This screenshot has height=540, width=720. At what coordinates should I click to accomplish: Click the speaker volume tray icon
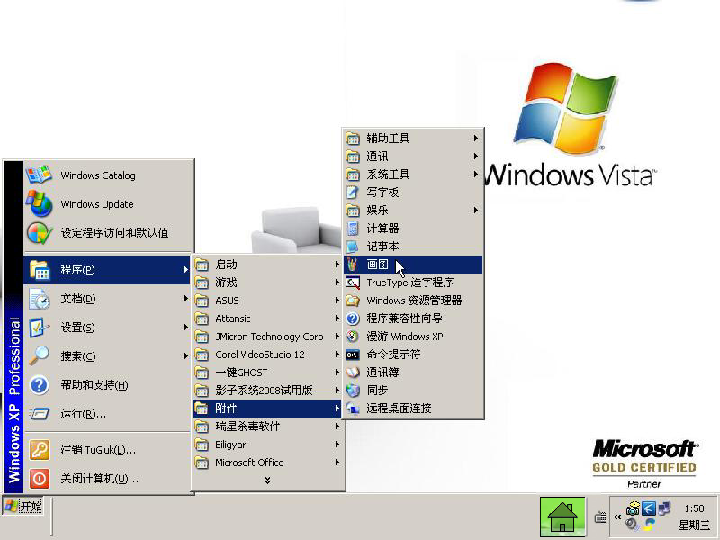click(633, 524)
